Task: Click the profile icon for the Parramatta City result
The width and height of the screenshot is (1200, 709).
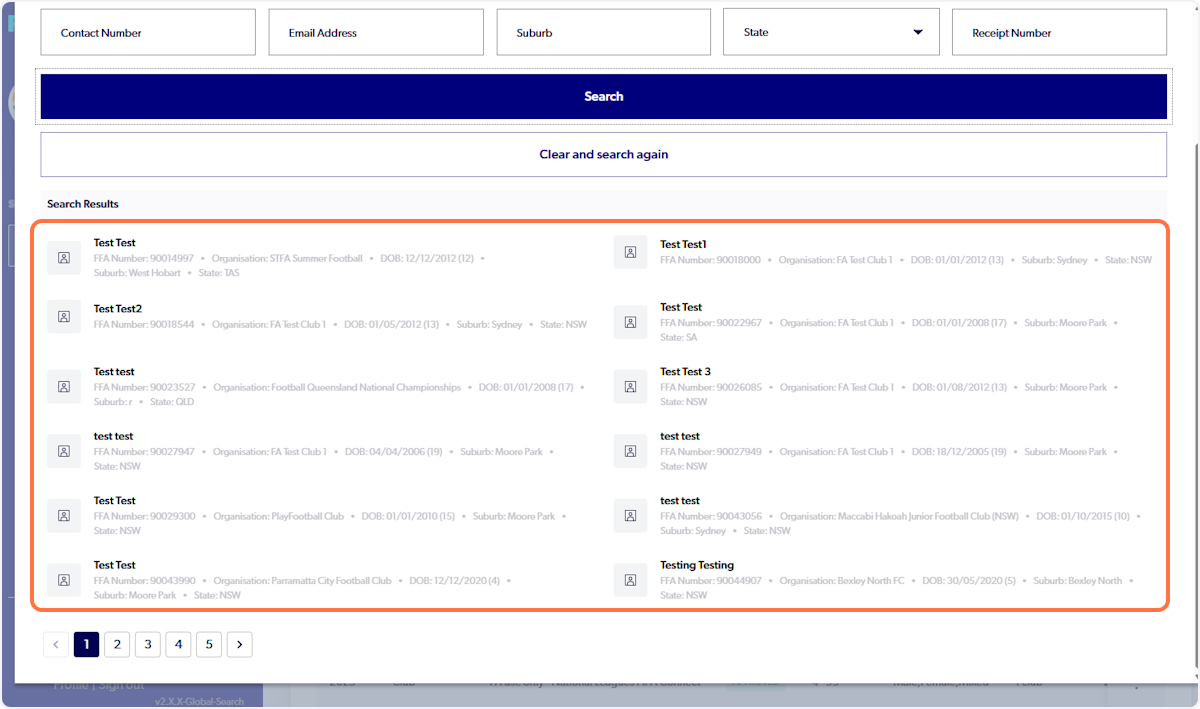Action: pyautogui.click(x=64, y=580)
